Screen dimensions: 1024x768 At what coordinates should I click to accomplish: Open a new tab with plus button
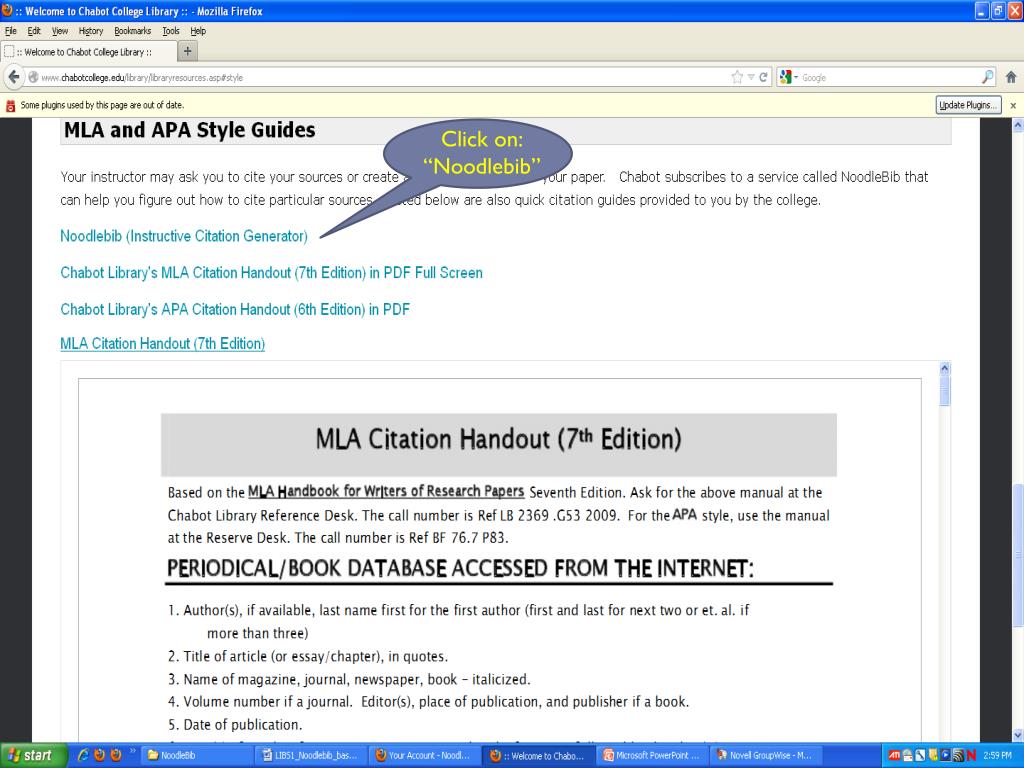pyautogui.click(x=187, y=51)
